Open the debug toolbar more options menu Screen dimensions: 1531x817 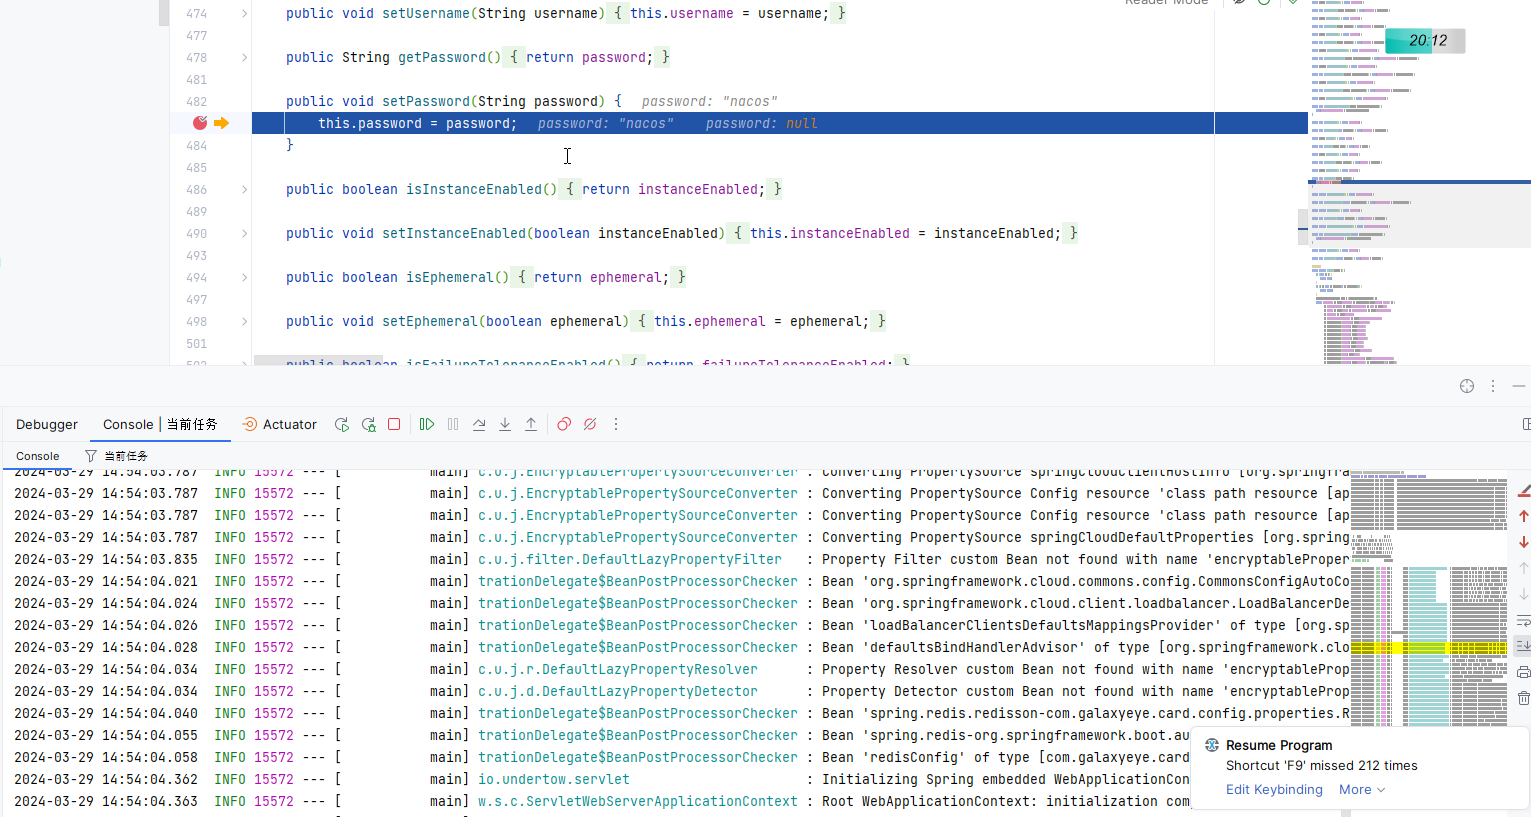[x=616, y=424]
